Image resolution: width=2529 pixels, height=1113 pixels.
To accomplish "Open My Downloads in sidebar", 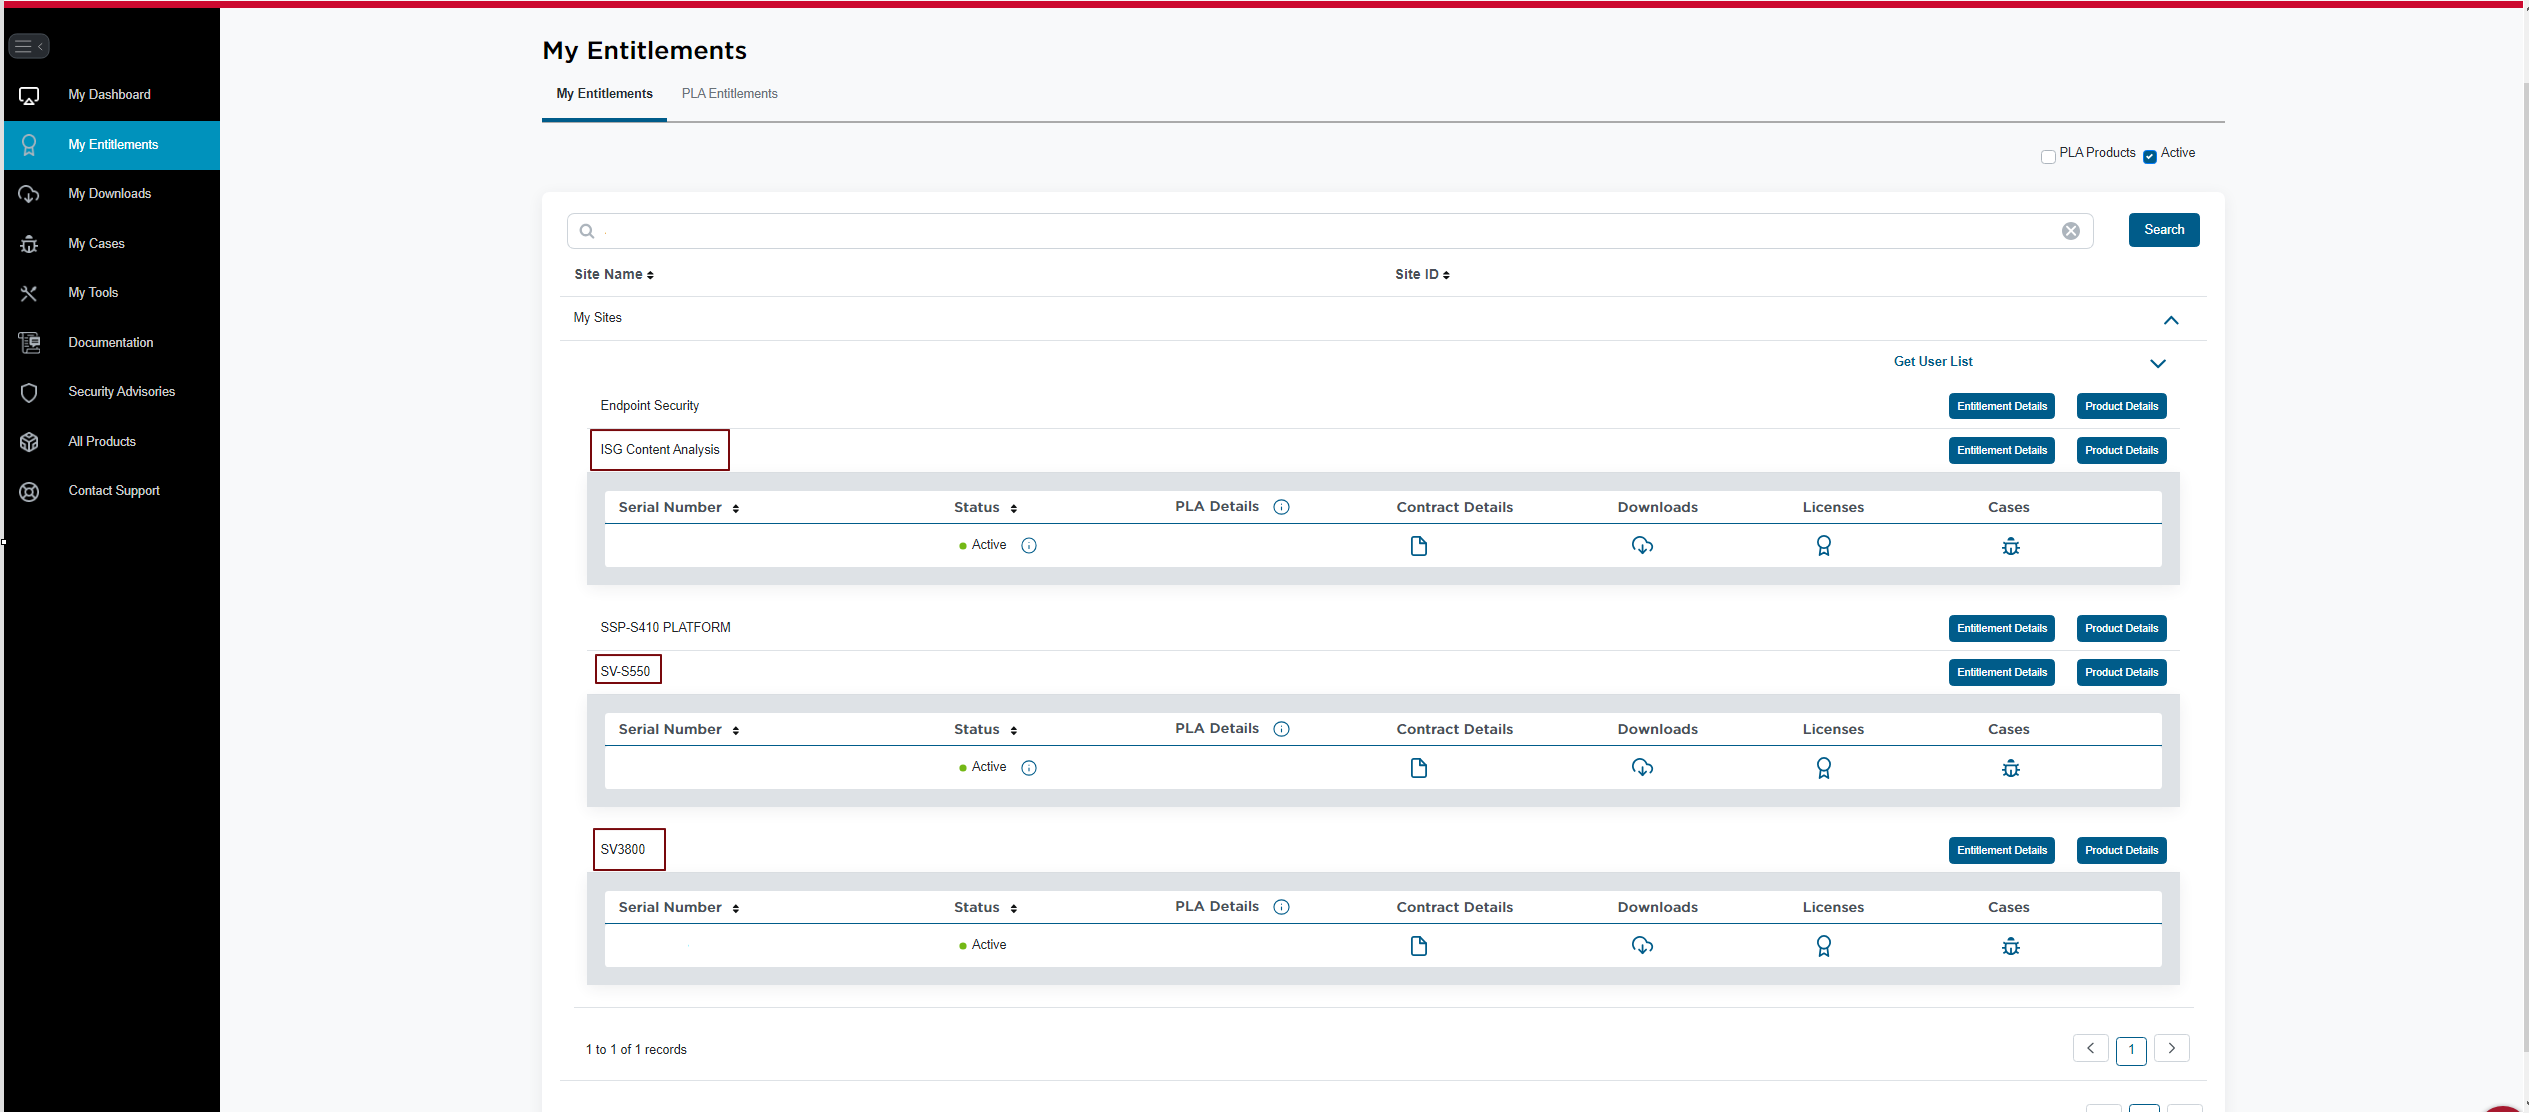I will pyautogui.click(x=109, y=194).
